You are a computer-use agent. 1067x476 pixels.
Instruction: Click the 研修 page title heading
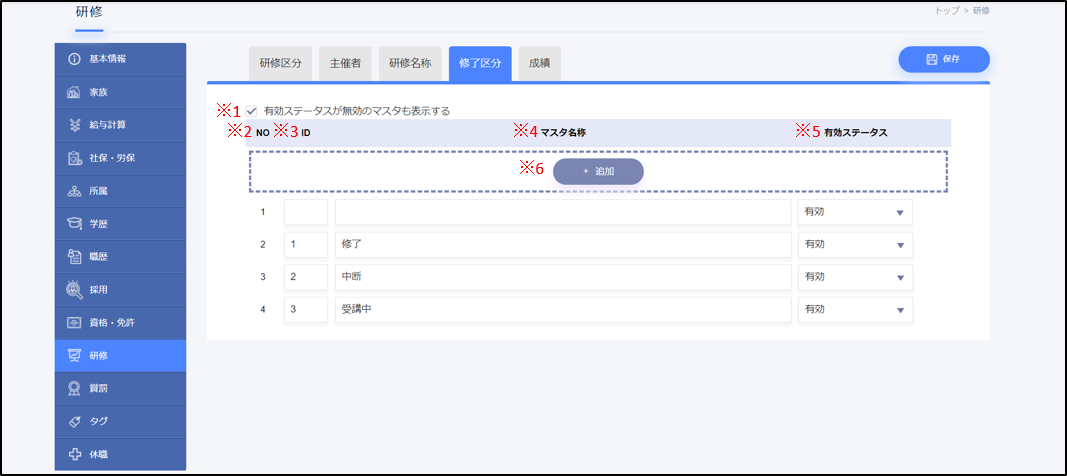pyautogui.click(x=89, y=12)
